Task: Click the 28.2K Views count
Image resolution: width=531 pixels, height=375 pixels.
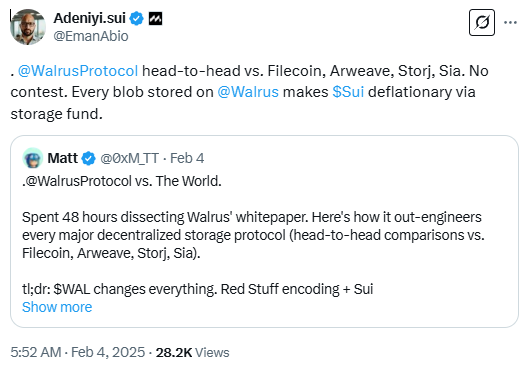Action: click(192, 352)
